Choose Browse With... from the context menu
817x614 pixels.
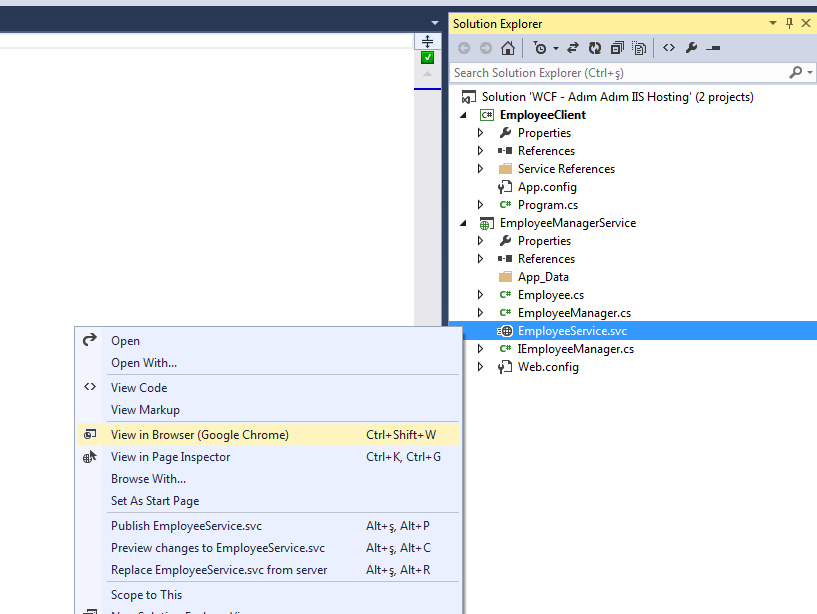pyautogui.click(x=268, y=478)
